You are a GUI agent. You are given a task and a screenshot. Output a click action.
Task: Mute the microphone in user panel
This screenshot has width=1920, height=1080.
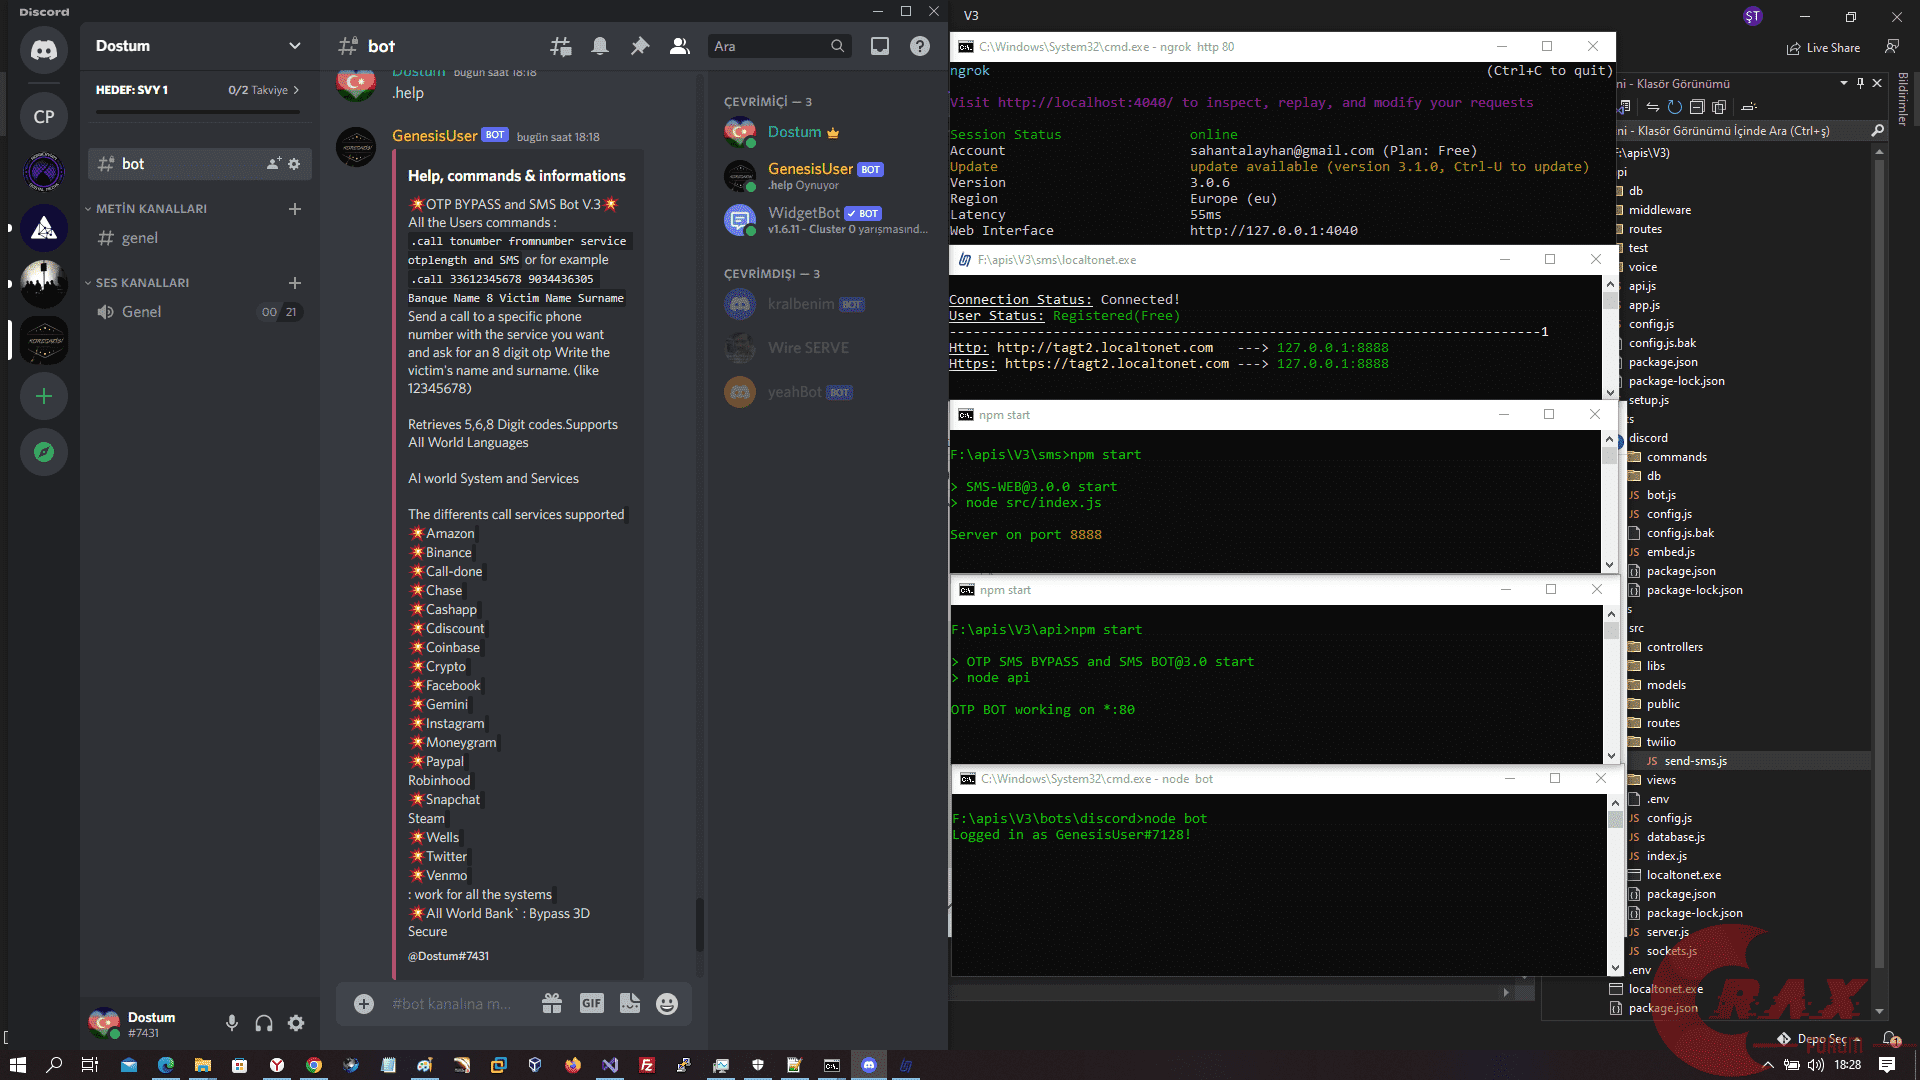[232, 1023]
